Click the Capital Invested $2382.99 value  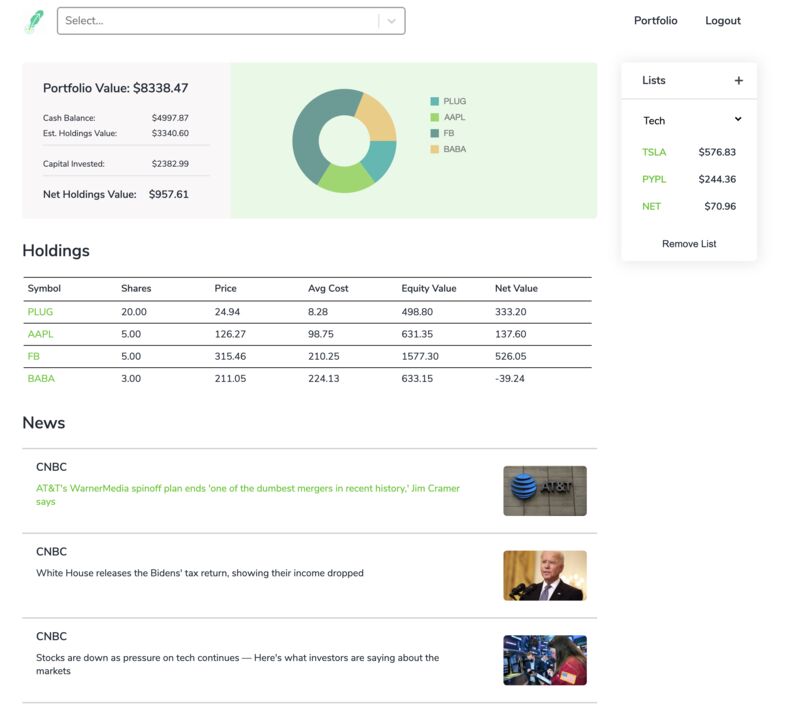click(x=170, y=164)
